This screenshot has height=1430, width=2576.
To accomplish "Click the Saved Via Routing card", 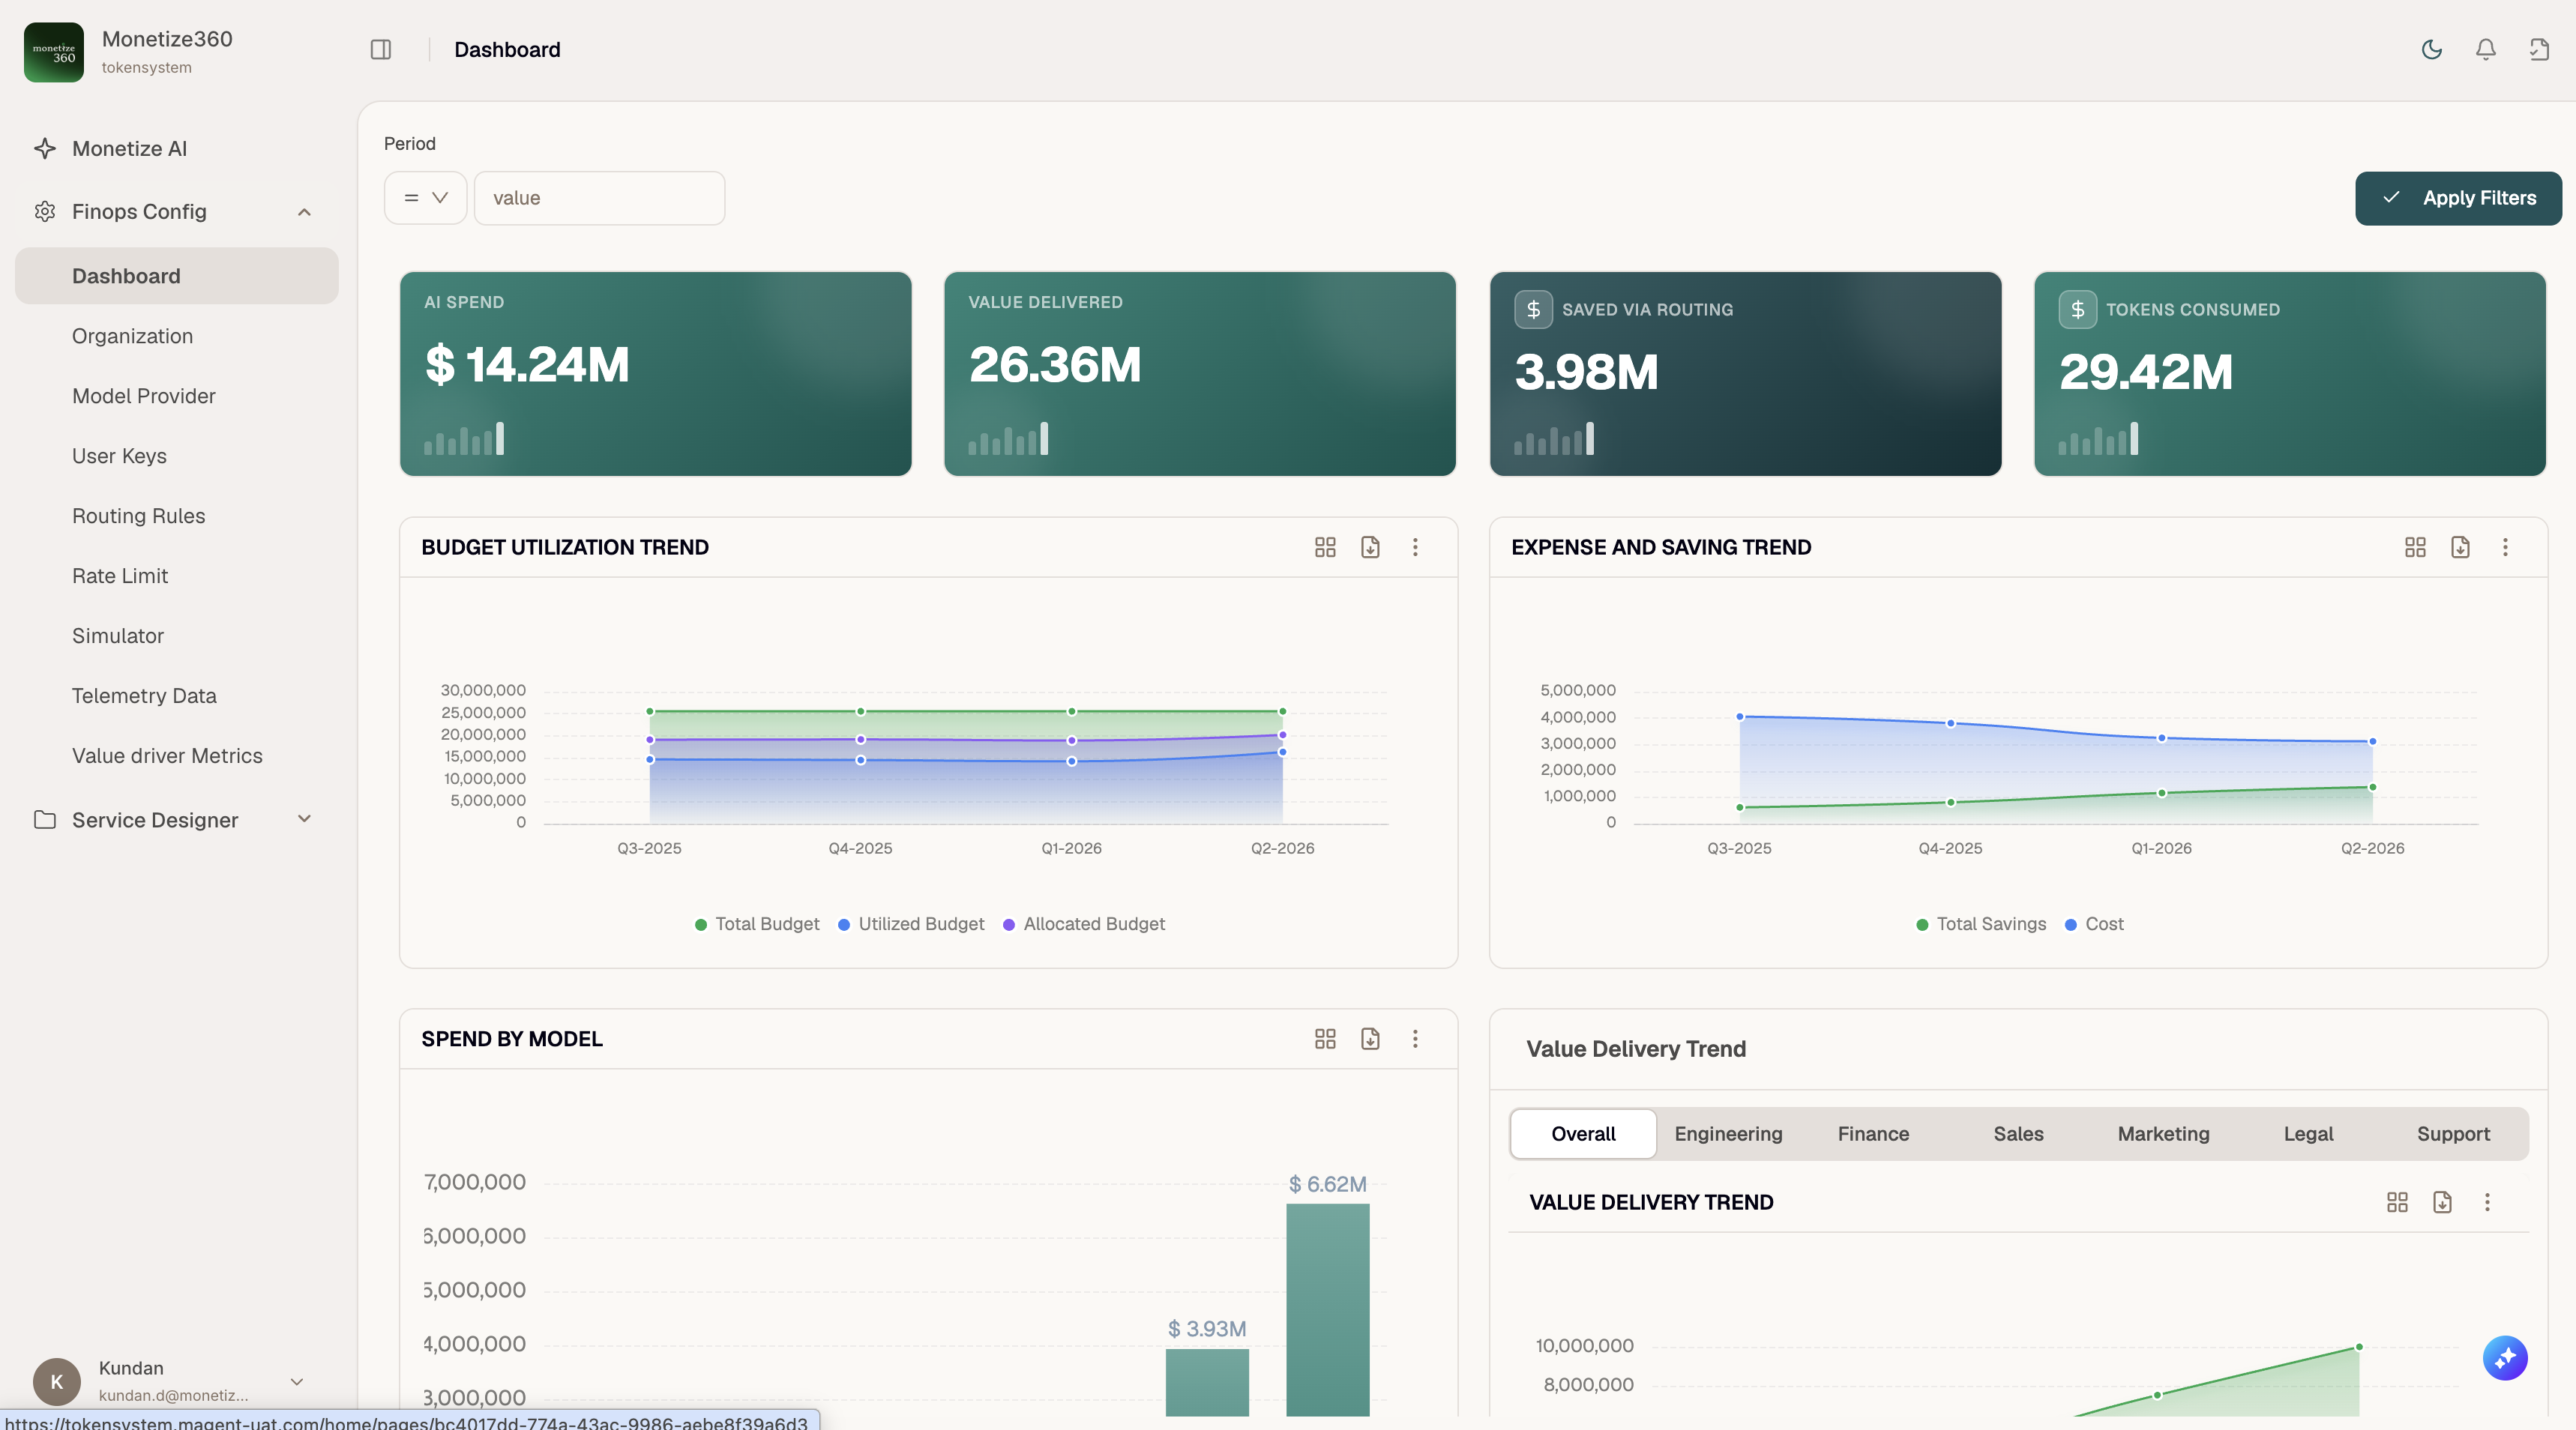I will [x=1745, y=374].
